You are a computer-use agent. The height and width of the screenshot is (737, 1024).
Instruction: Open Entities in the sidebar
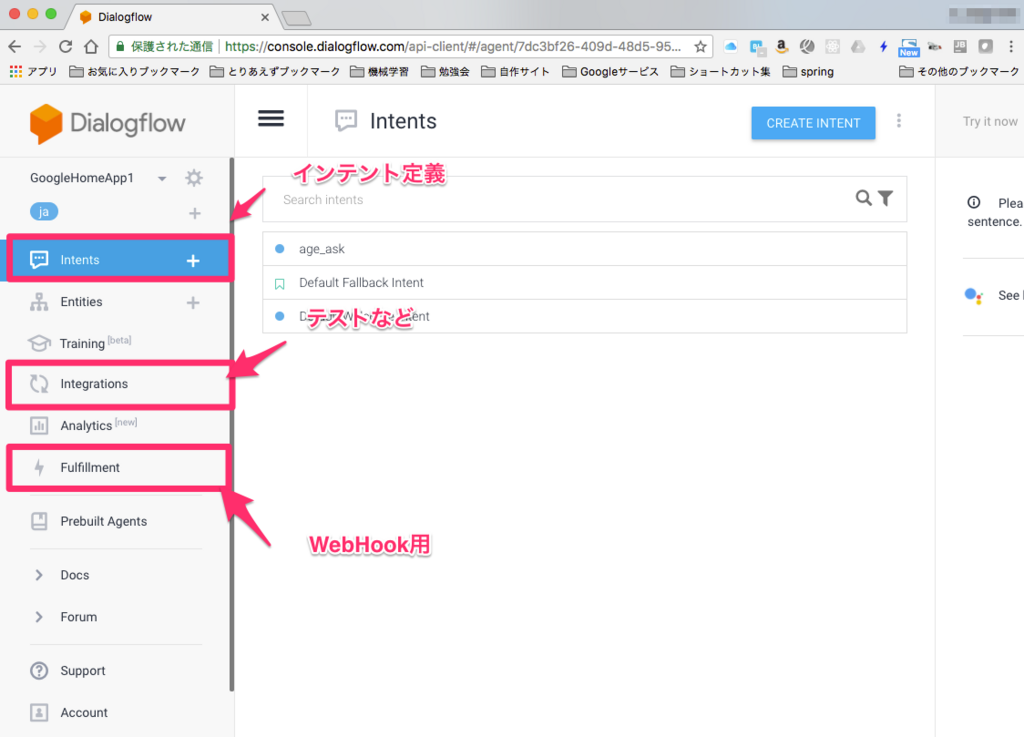(81, 302)
